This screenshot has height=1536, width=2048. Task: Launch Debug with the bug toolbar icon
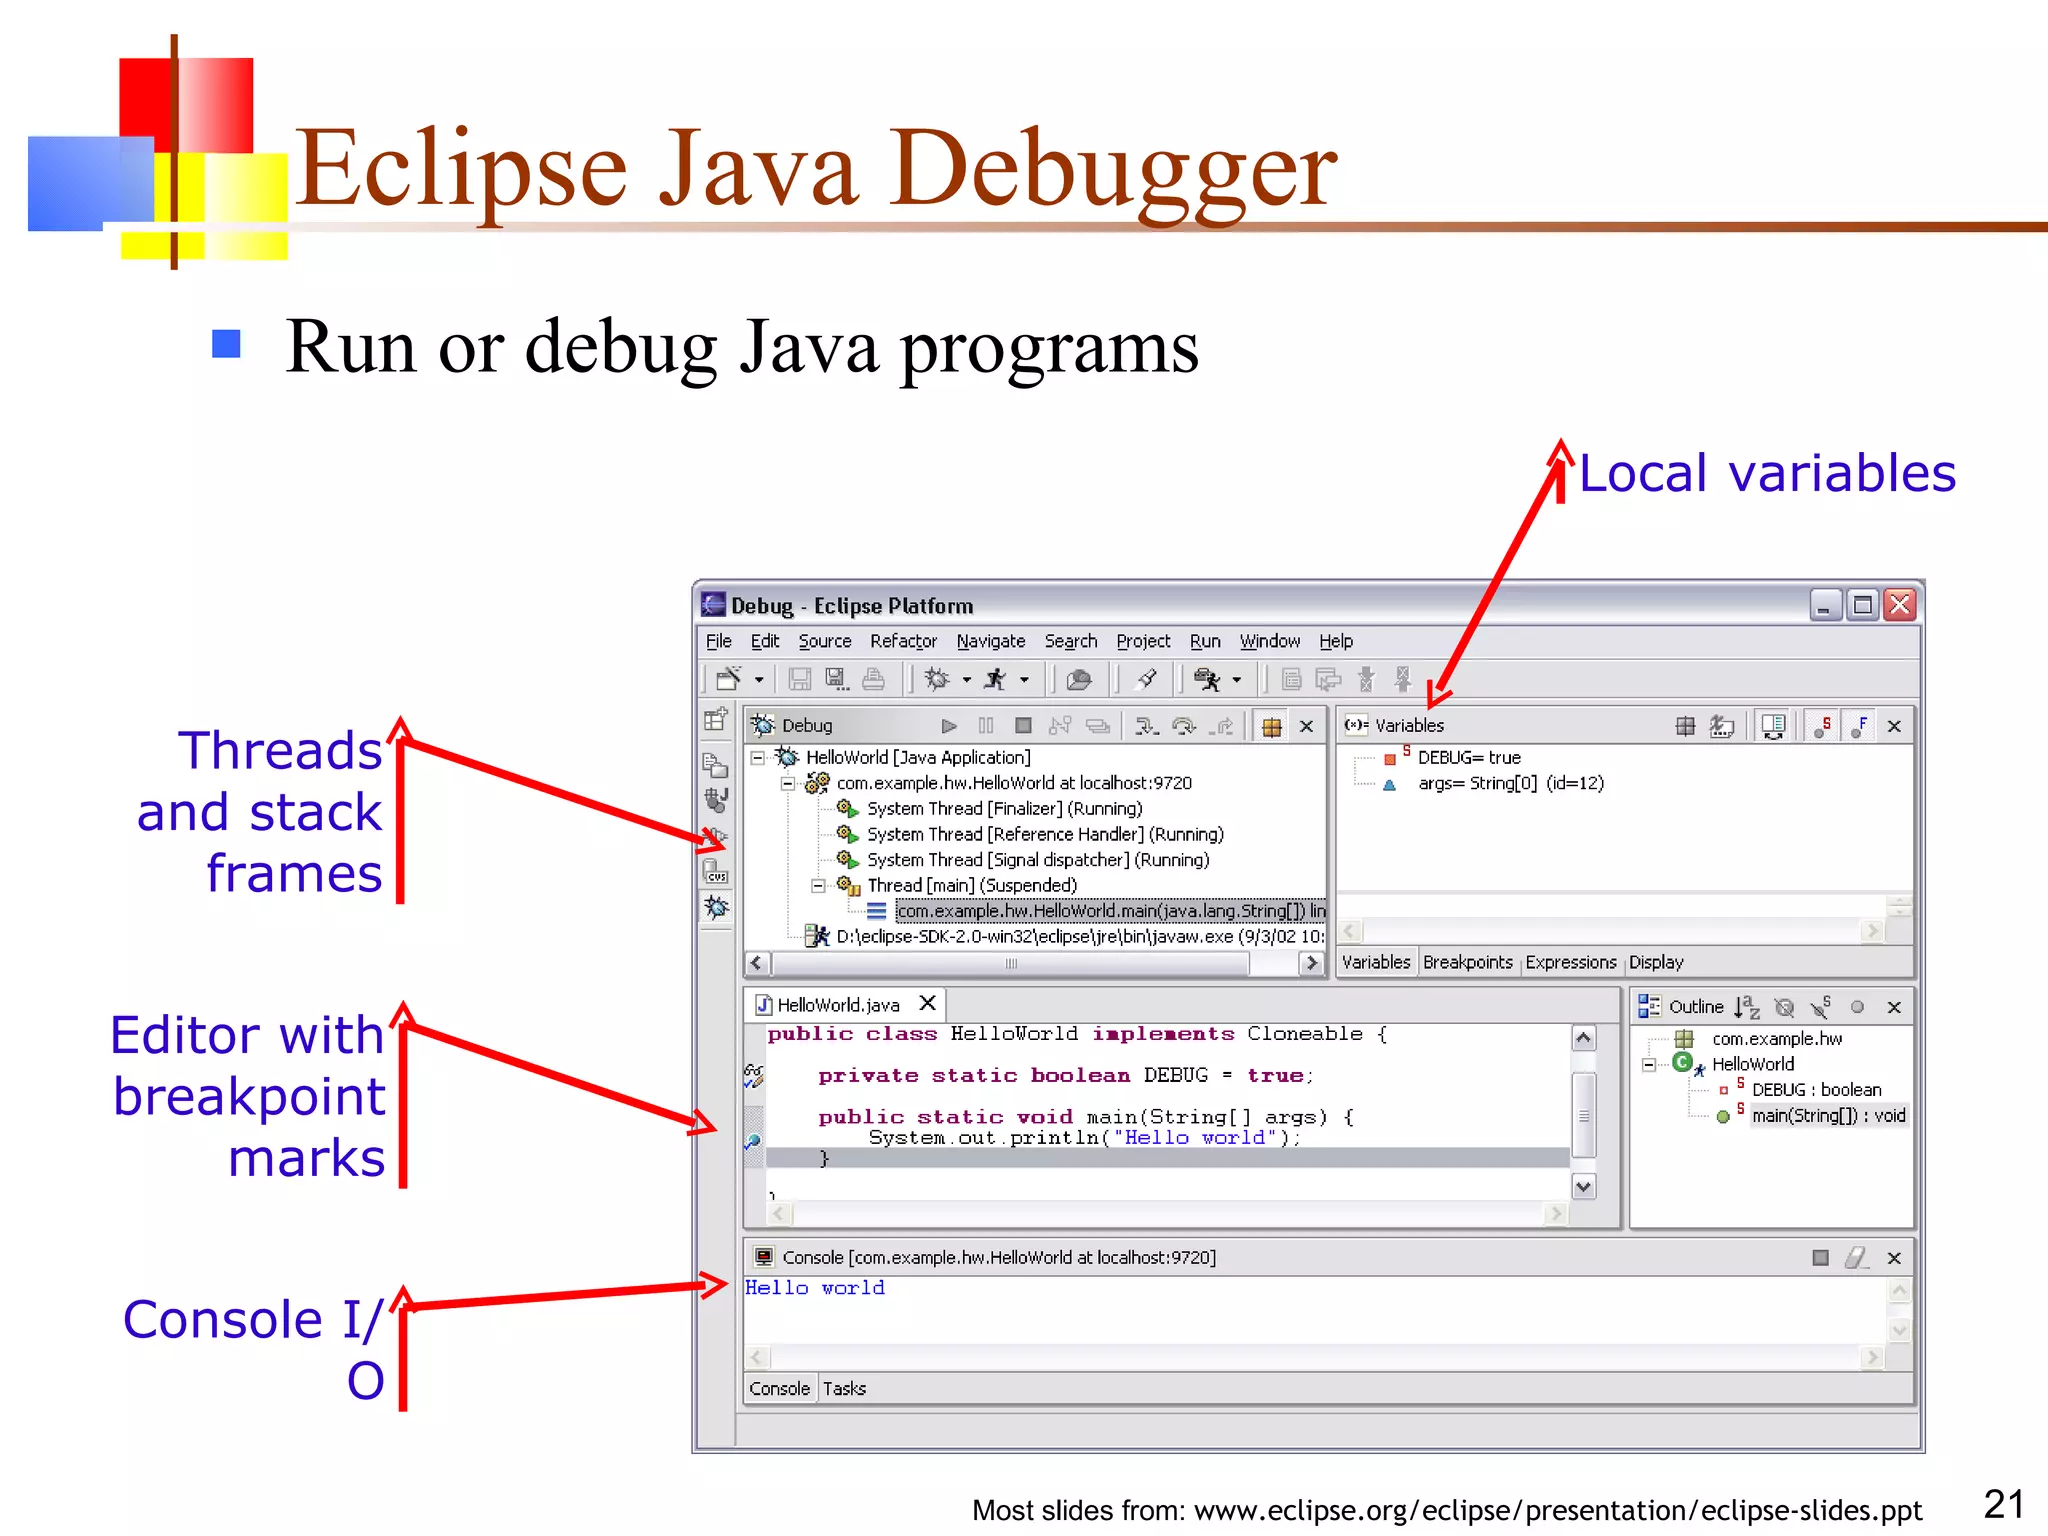click(x=937, y=680)
